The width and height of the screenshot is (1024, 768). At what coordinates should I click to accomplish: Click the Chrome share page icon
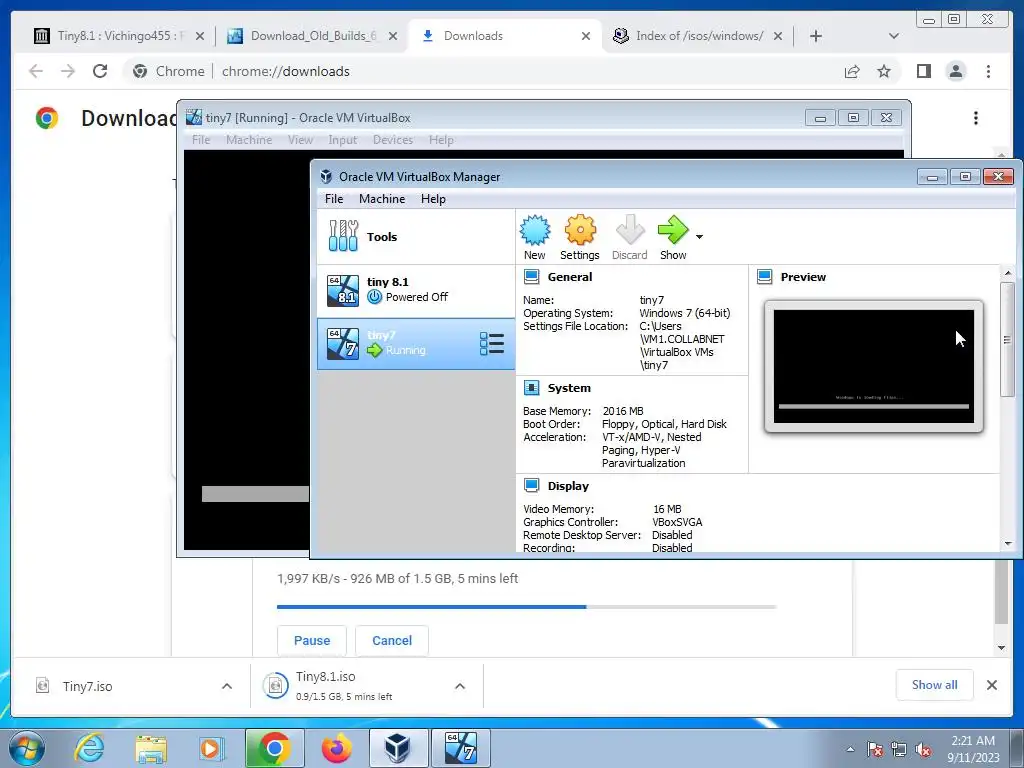852,71
